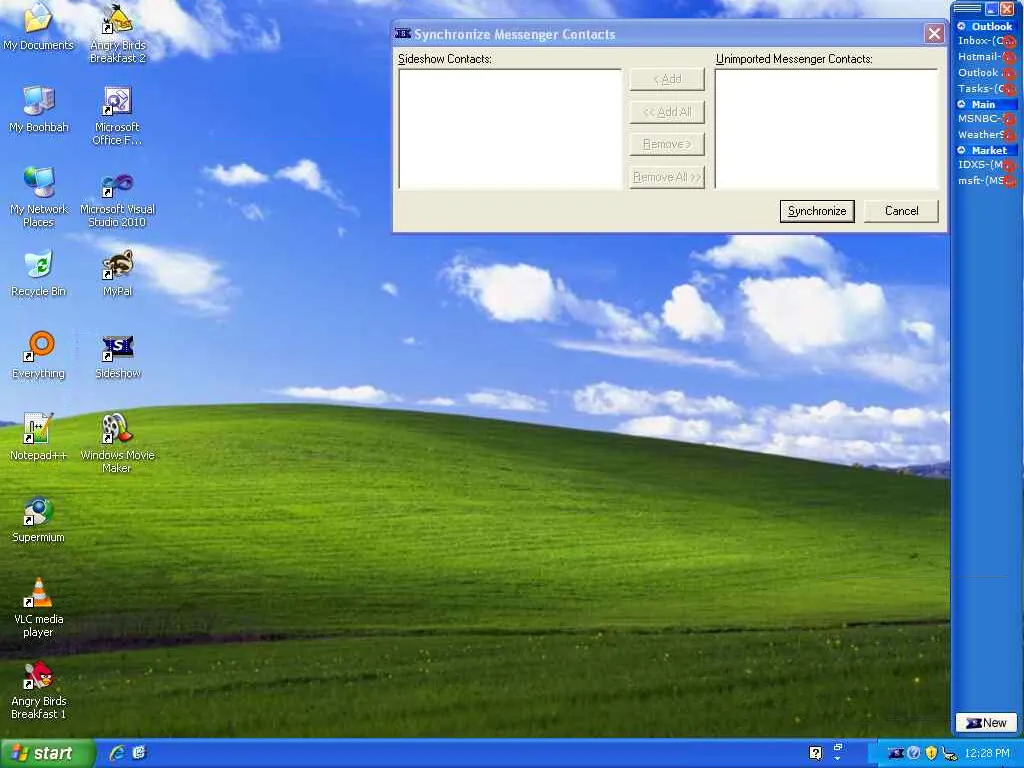Click the Sideshow icon in the system tray
The width and height of the screenshot is (1024, 768).
897,753
